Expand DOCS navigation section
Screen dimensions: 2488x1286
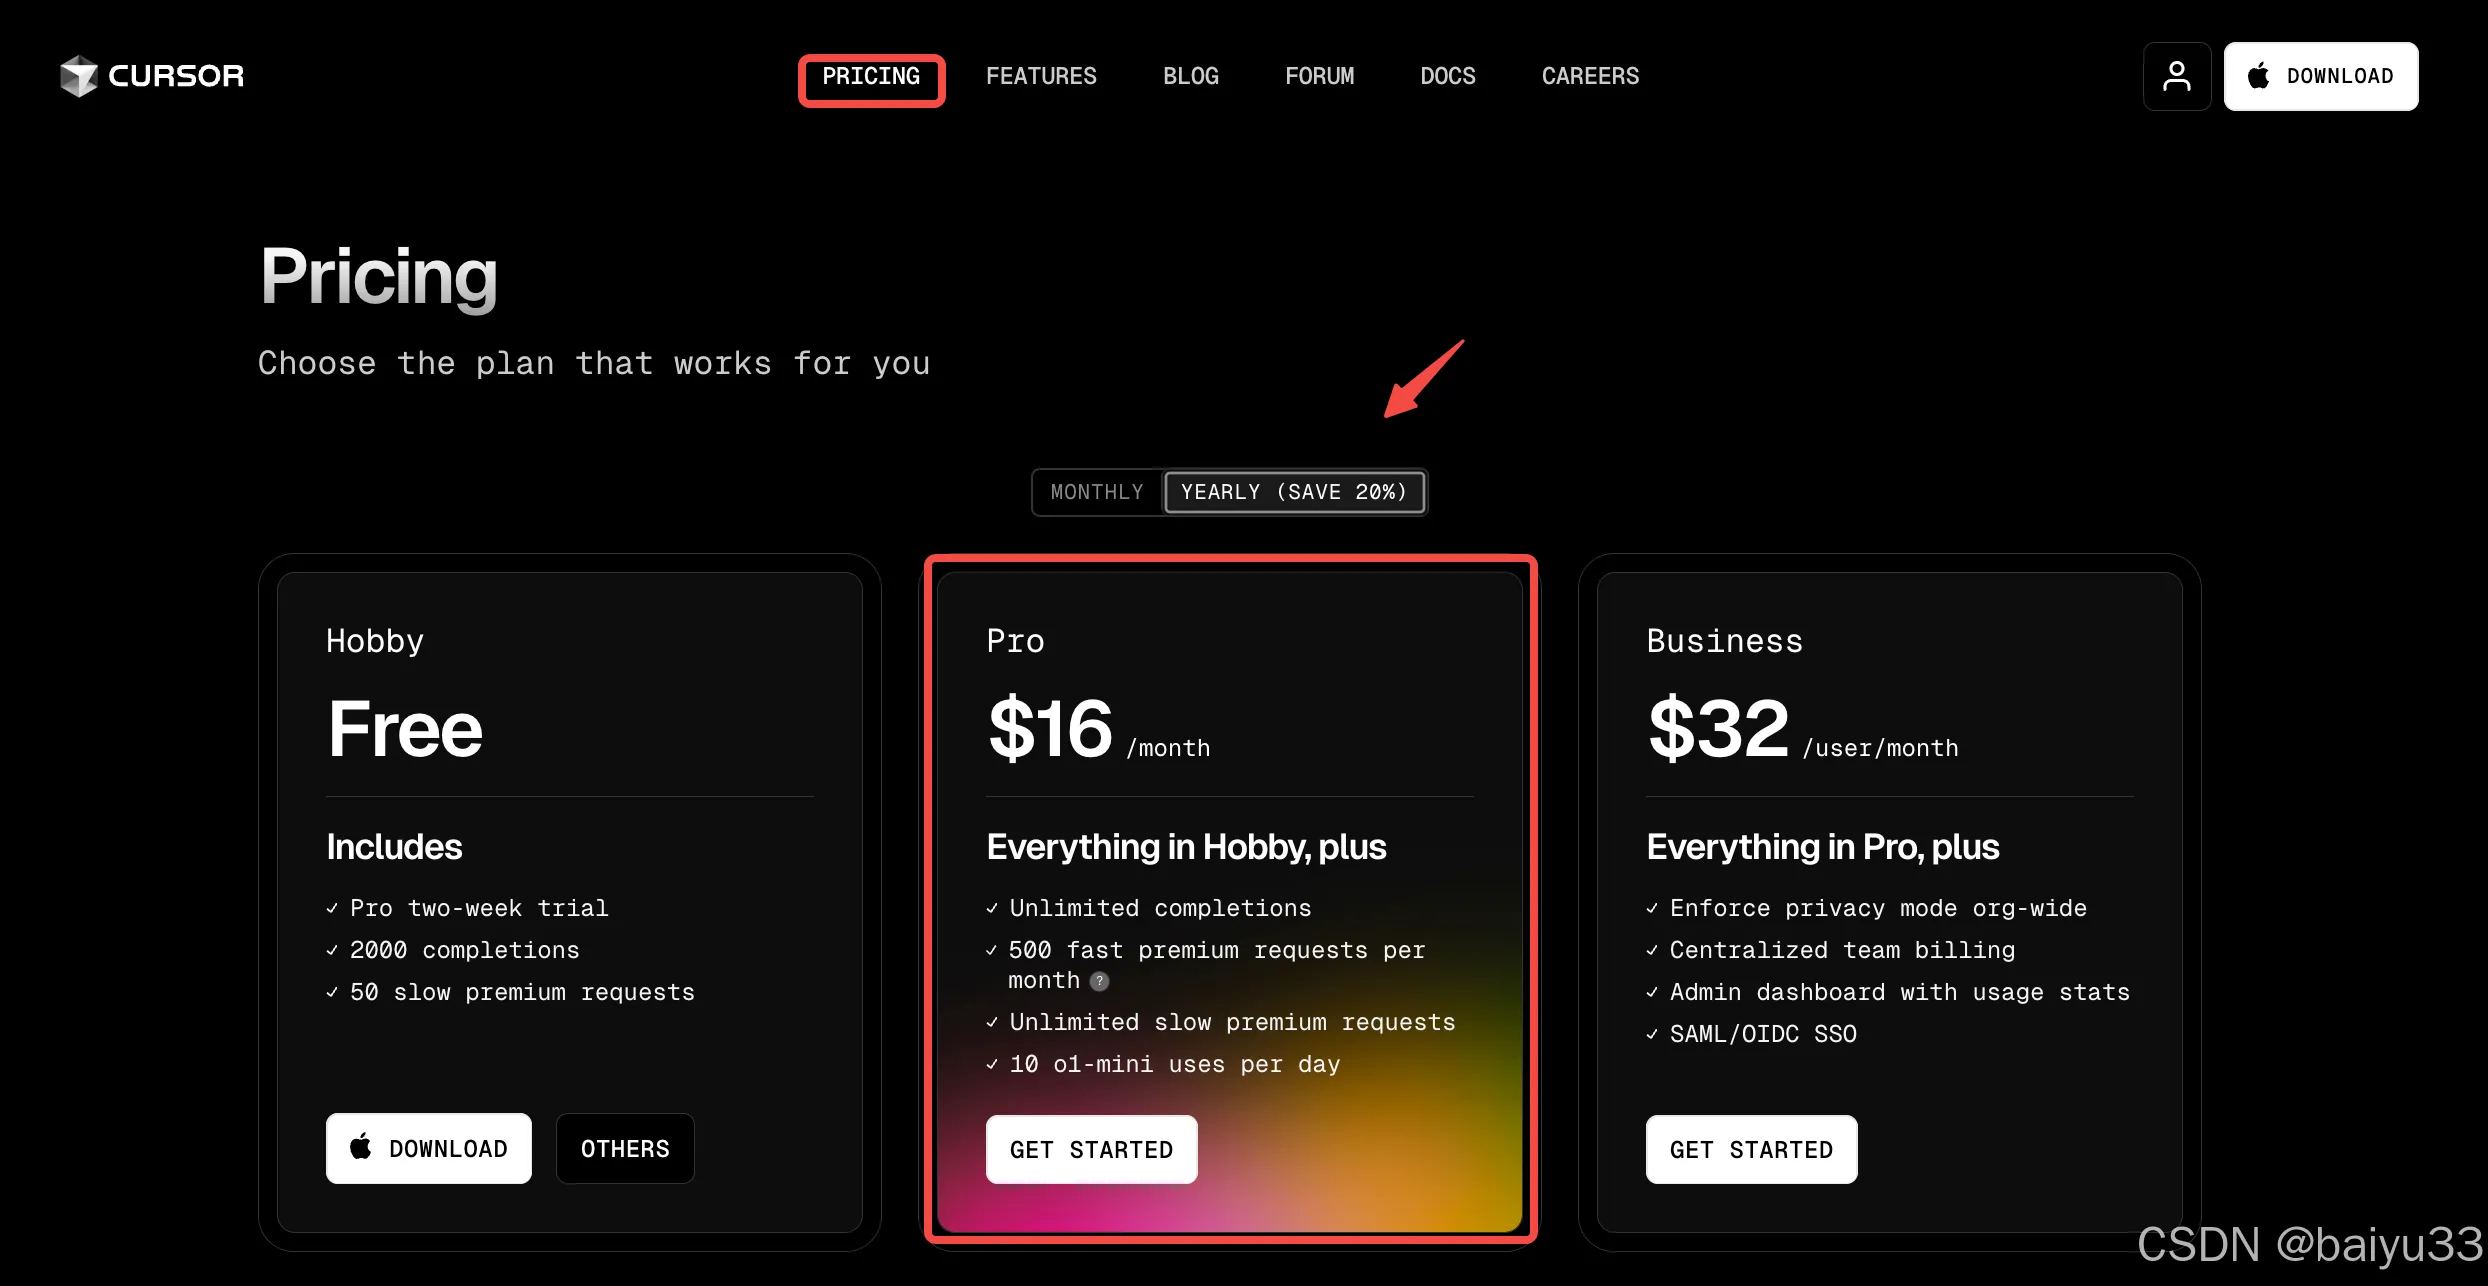[1448, 75]
